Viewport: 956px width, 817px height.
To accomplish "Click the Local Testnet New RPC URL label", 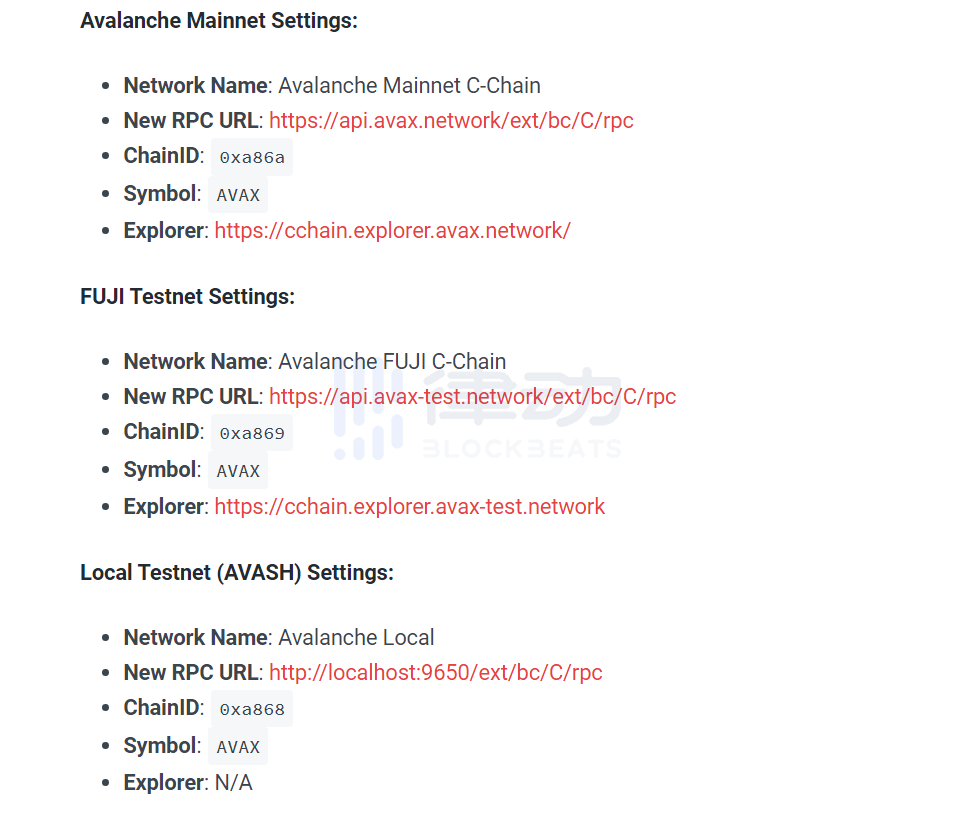I will [x=191, y=673].
